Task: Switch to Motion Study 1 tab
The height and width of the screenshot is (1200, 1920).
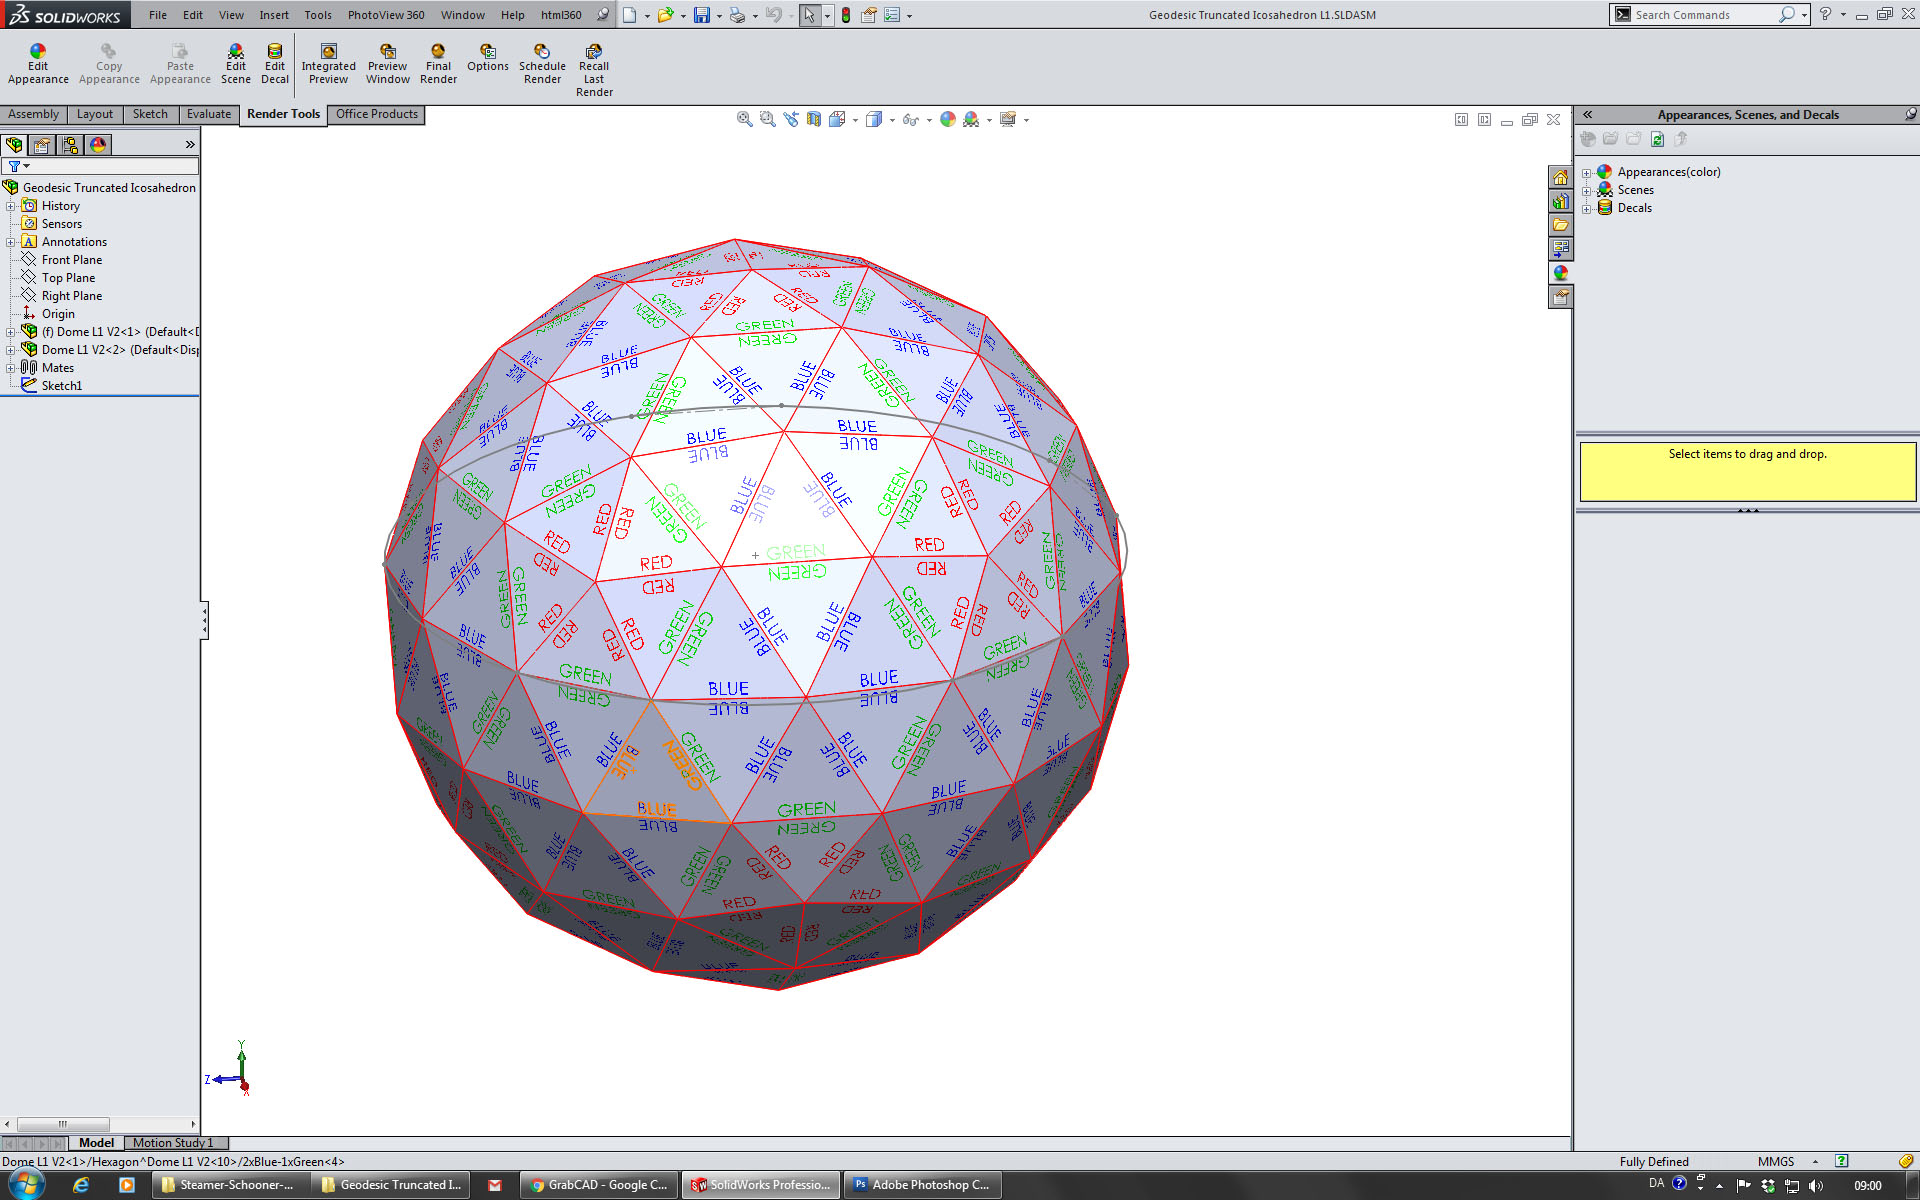Action: pos(172,1143)
